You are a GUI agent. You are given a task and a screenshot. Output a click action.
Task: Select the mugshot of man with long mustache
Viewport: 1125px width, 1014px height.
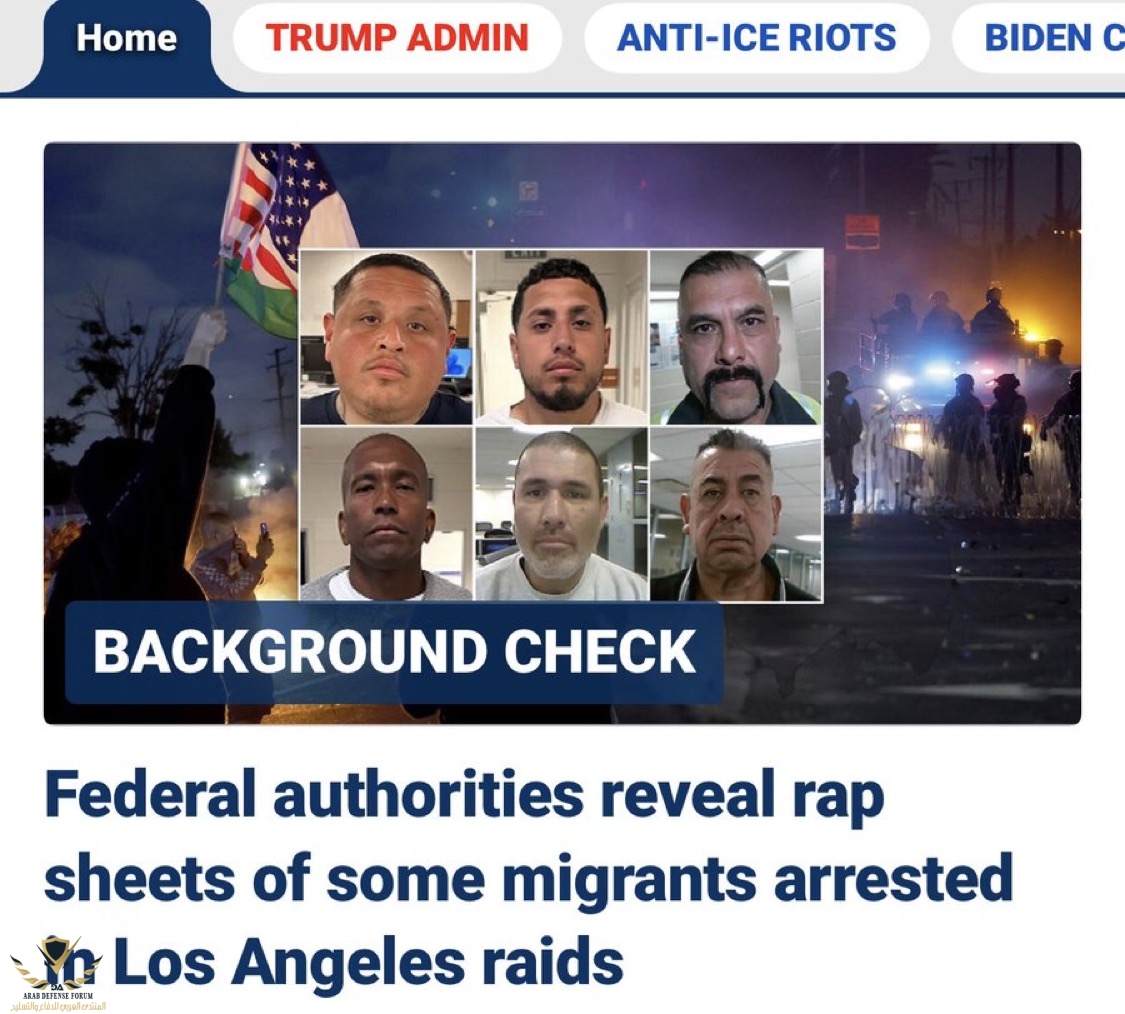(736, 337)
